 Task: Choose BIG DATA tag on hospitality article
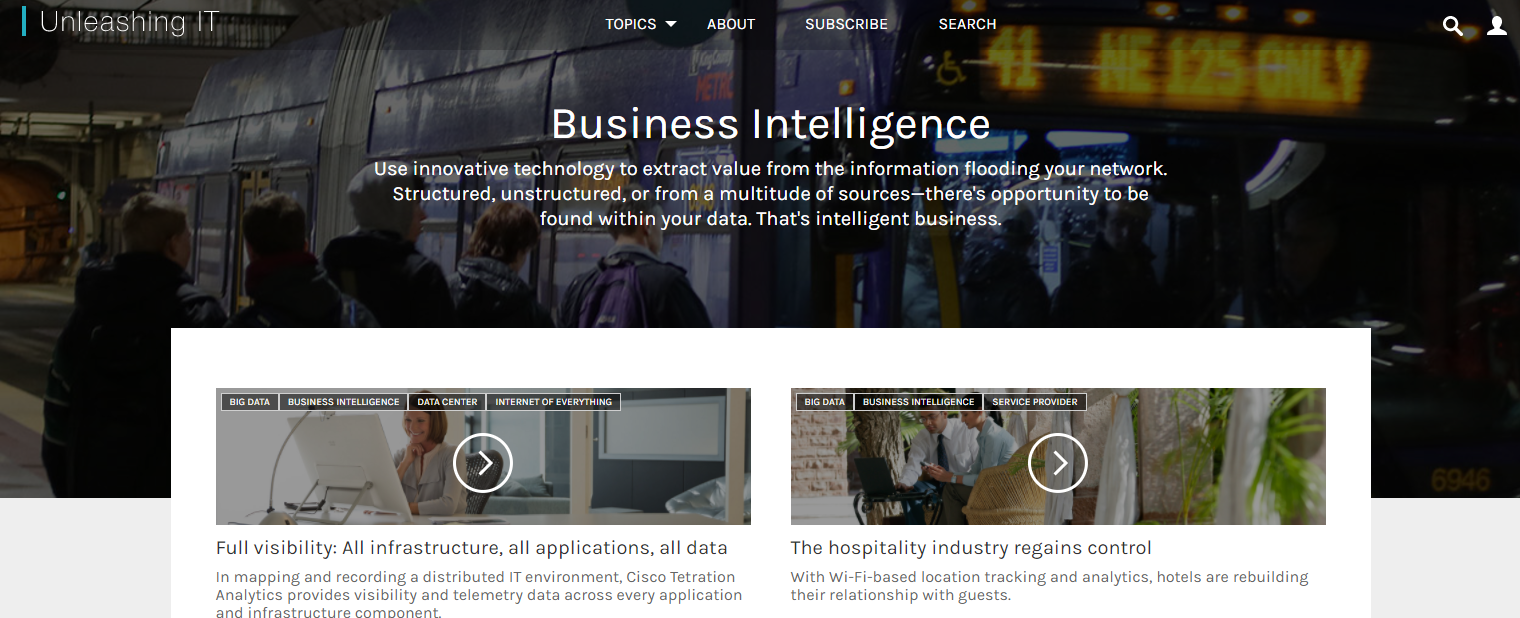pos(825,402)
